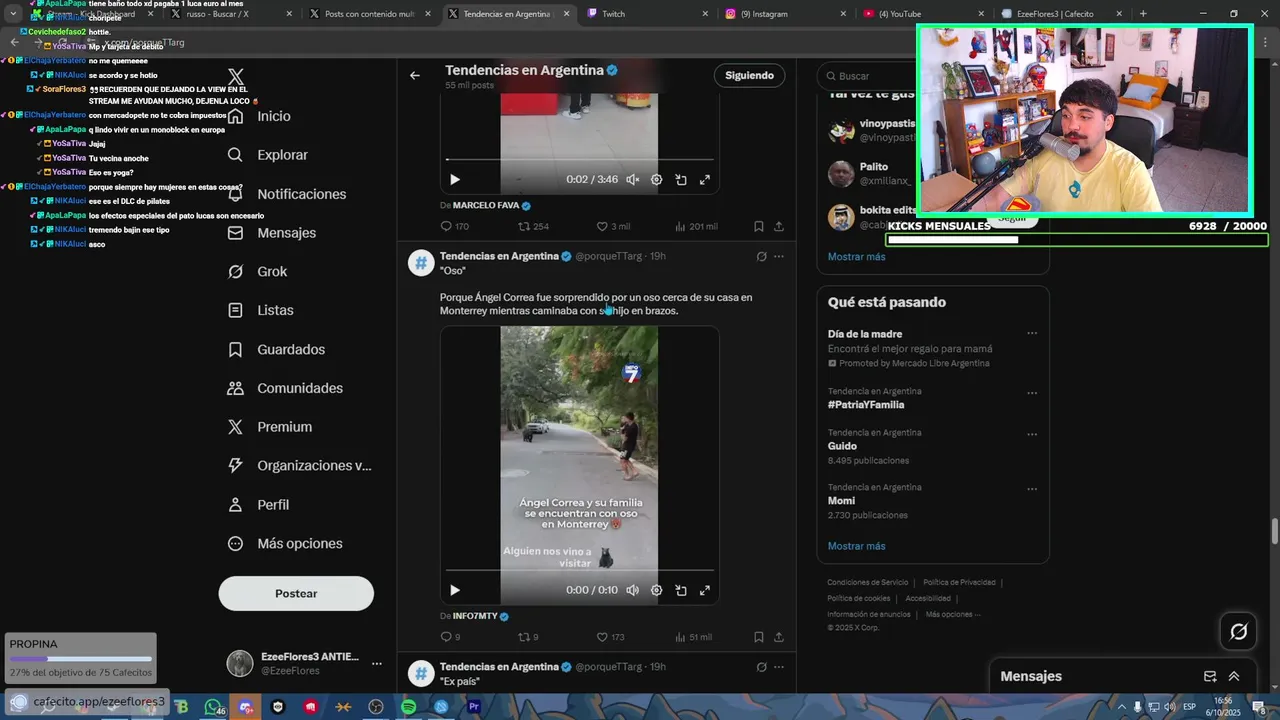Fullscreen the bear video

[x=705, y=590]
